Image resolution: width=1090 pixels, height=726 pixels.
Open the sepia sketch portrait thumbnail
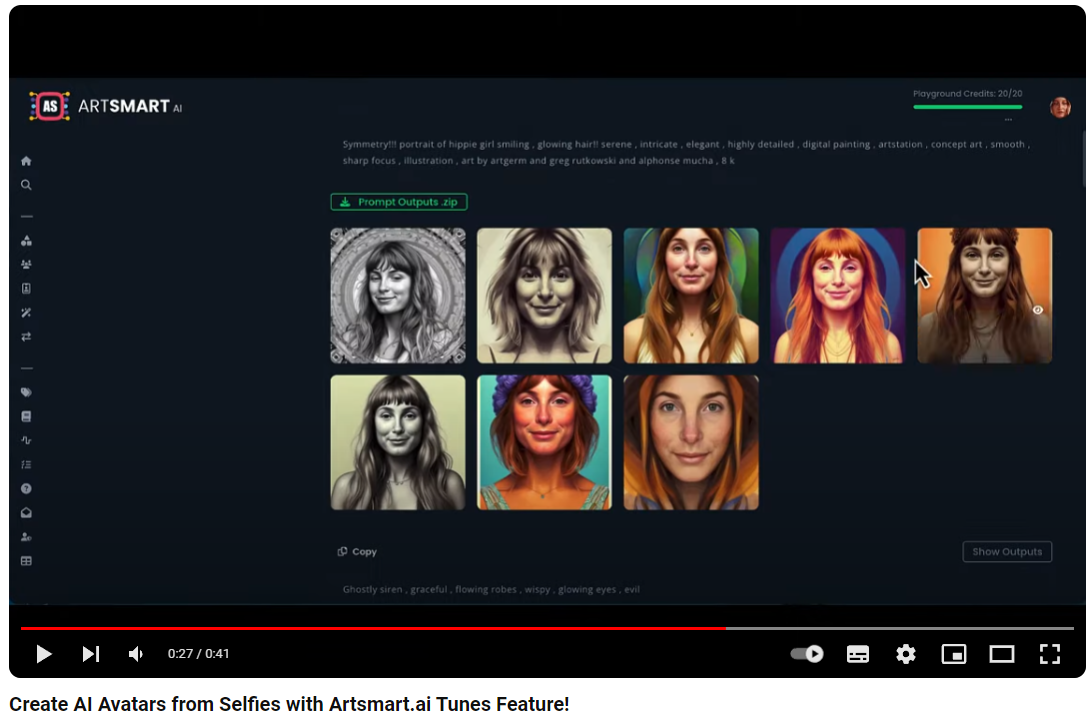point(544,296)
